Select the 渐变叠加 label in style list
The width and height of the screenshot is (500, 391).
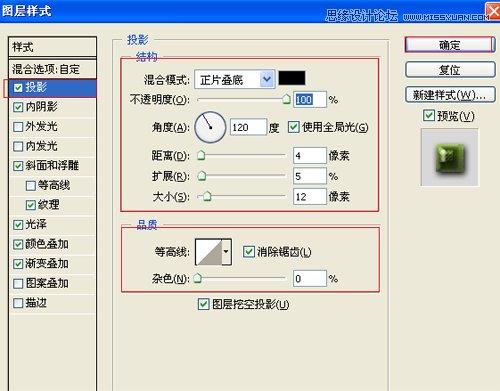click(x=47, y=264)
